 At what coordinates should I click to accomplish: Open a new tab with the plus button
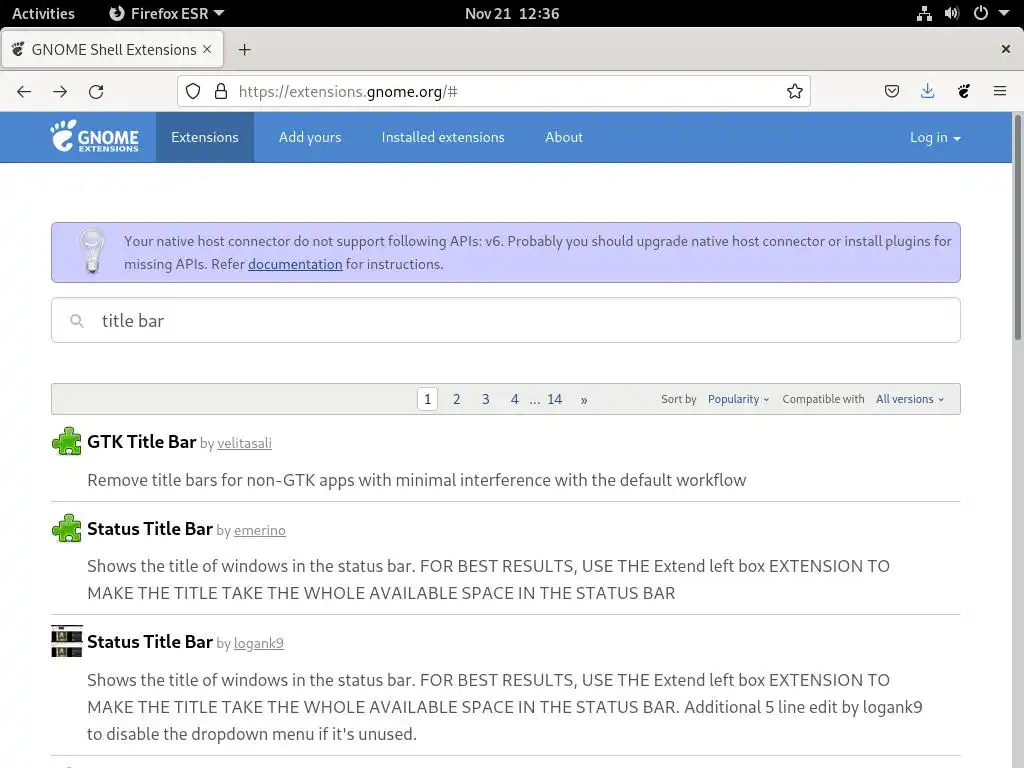244,50
